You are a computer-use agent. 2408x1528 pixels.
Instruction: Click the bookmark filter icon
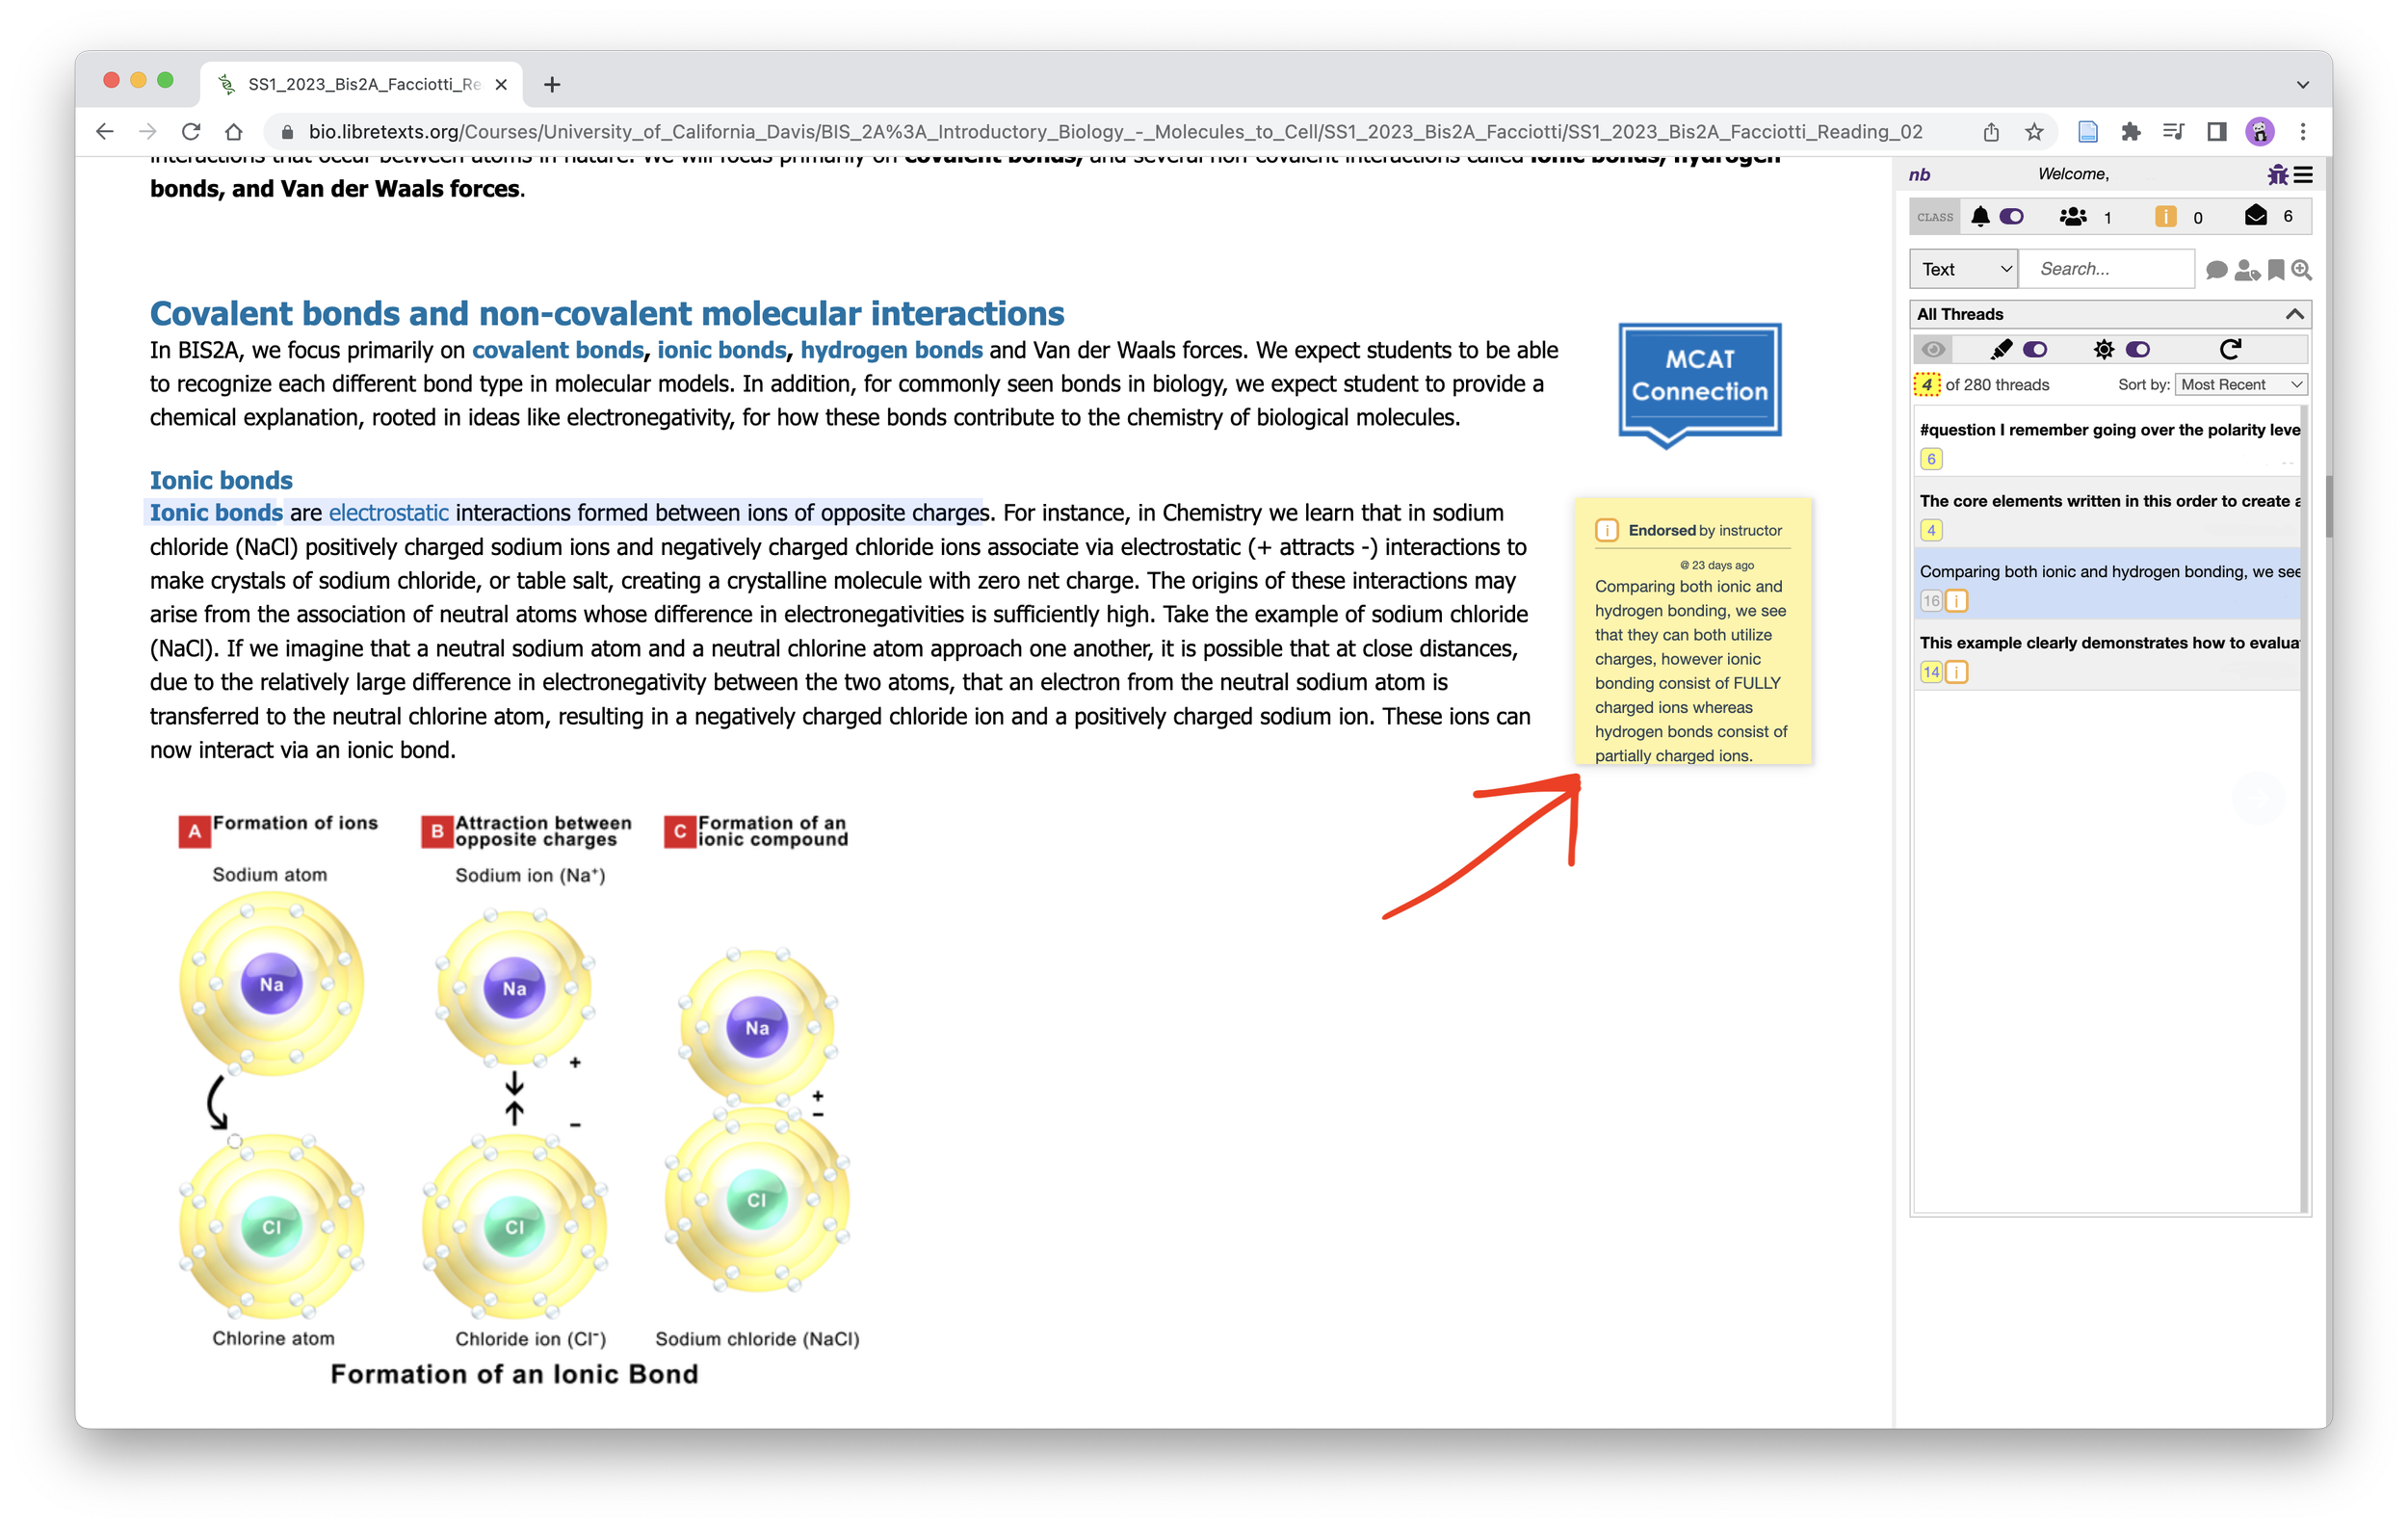pyautogui.click(x=2276, y=269)
